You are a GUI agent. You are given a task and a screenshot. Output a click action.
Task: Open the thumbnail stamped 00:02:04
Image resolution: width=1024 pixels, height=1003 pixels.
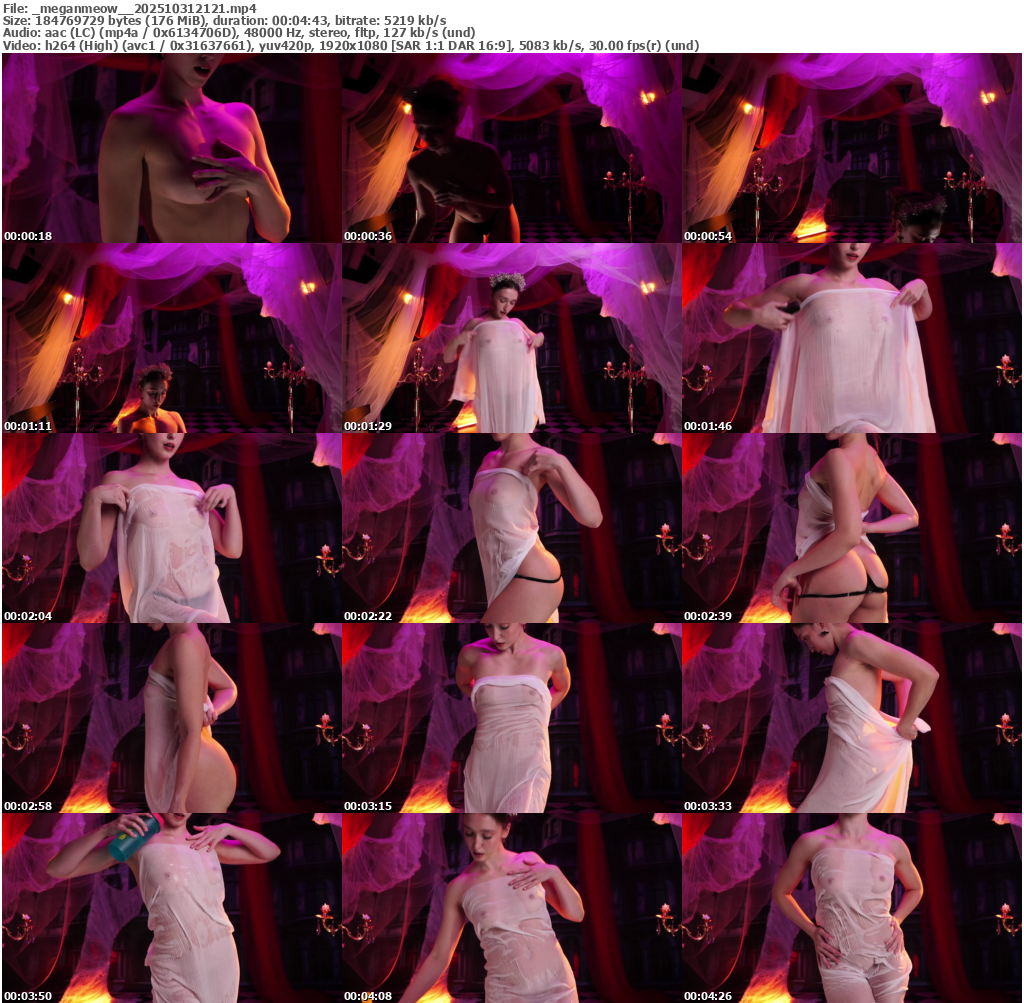pyautogui.click(x=171, y=528)
